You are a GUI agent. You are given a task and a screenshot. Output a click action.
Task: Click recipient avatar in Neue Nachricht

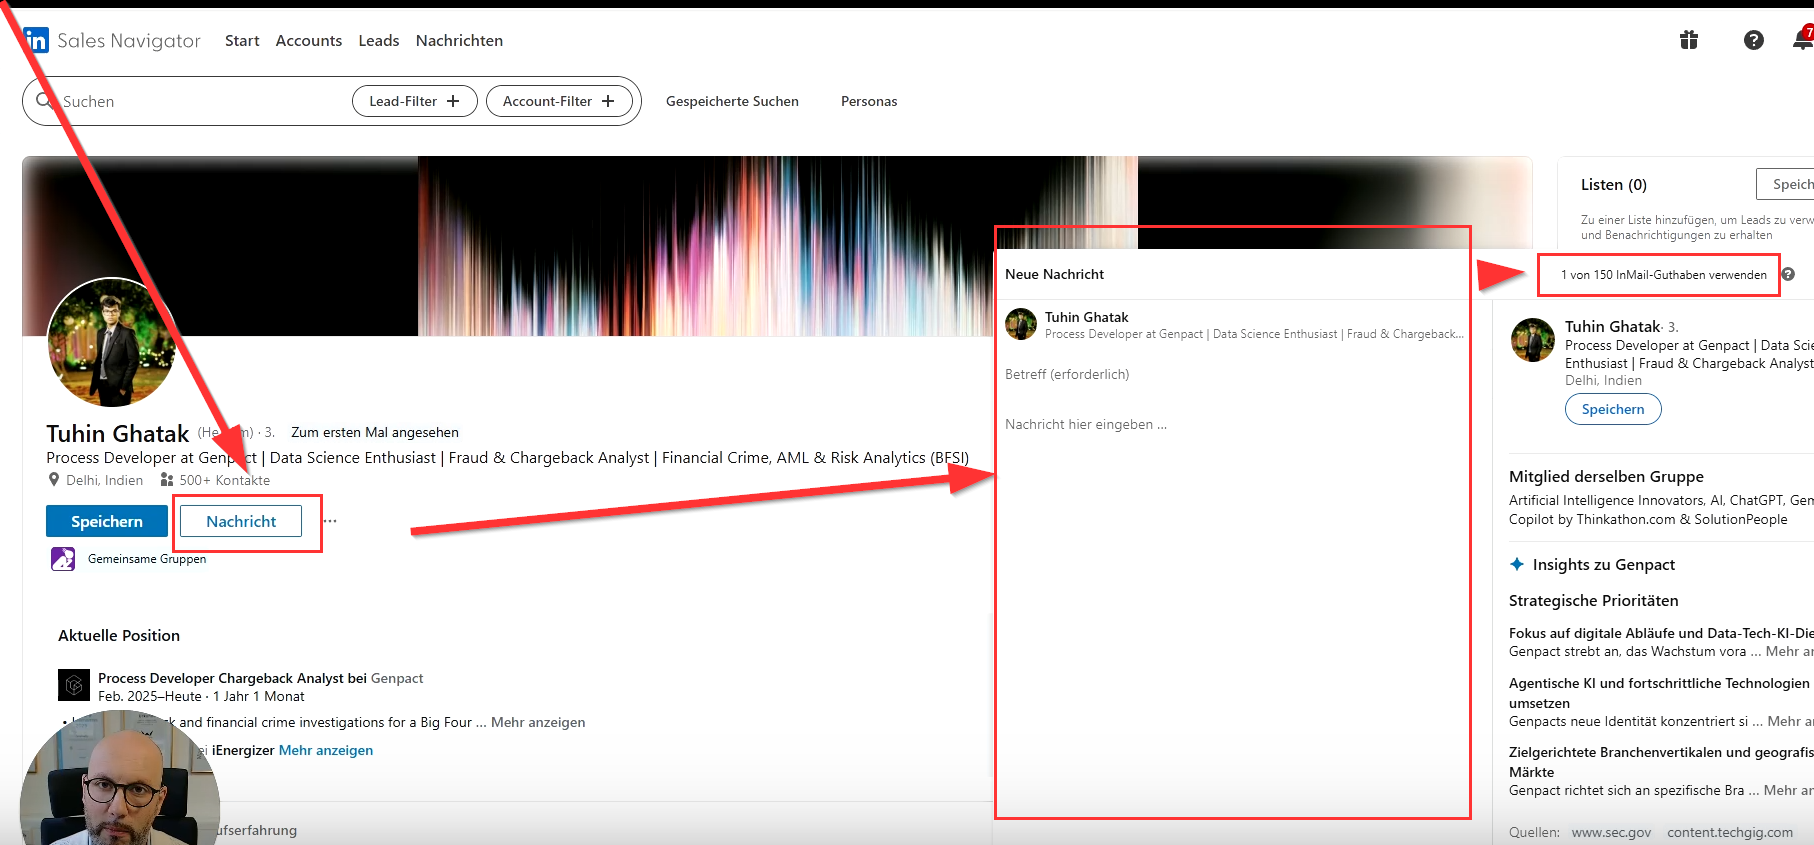[x=1021, y=324]
